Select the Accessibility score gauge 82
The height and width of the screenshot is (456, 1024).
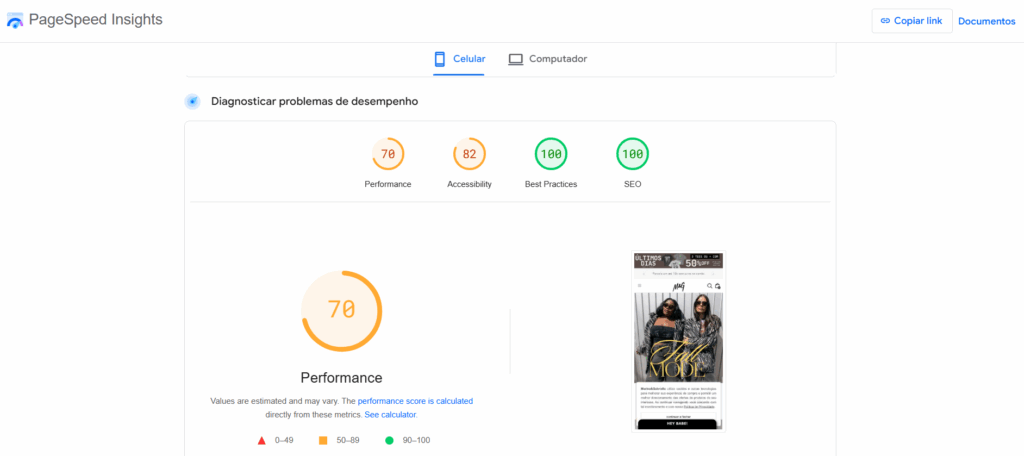point(470,155)
